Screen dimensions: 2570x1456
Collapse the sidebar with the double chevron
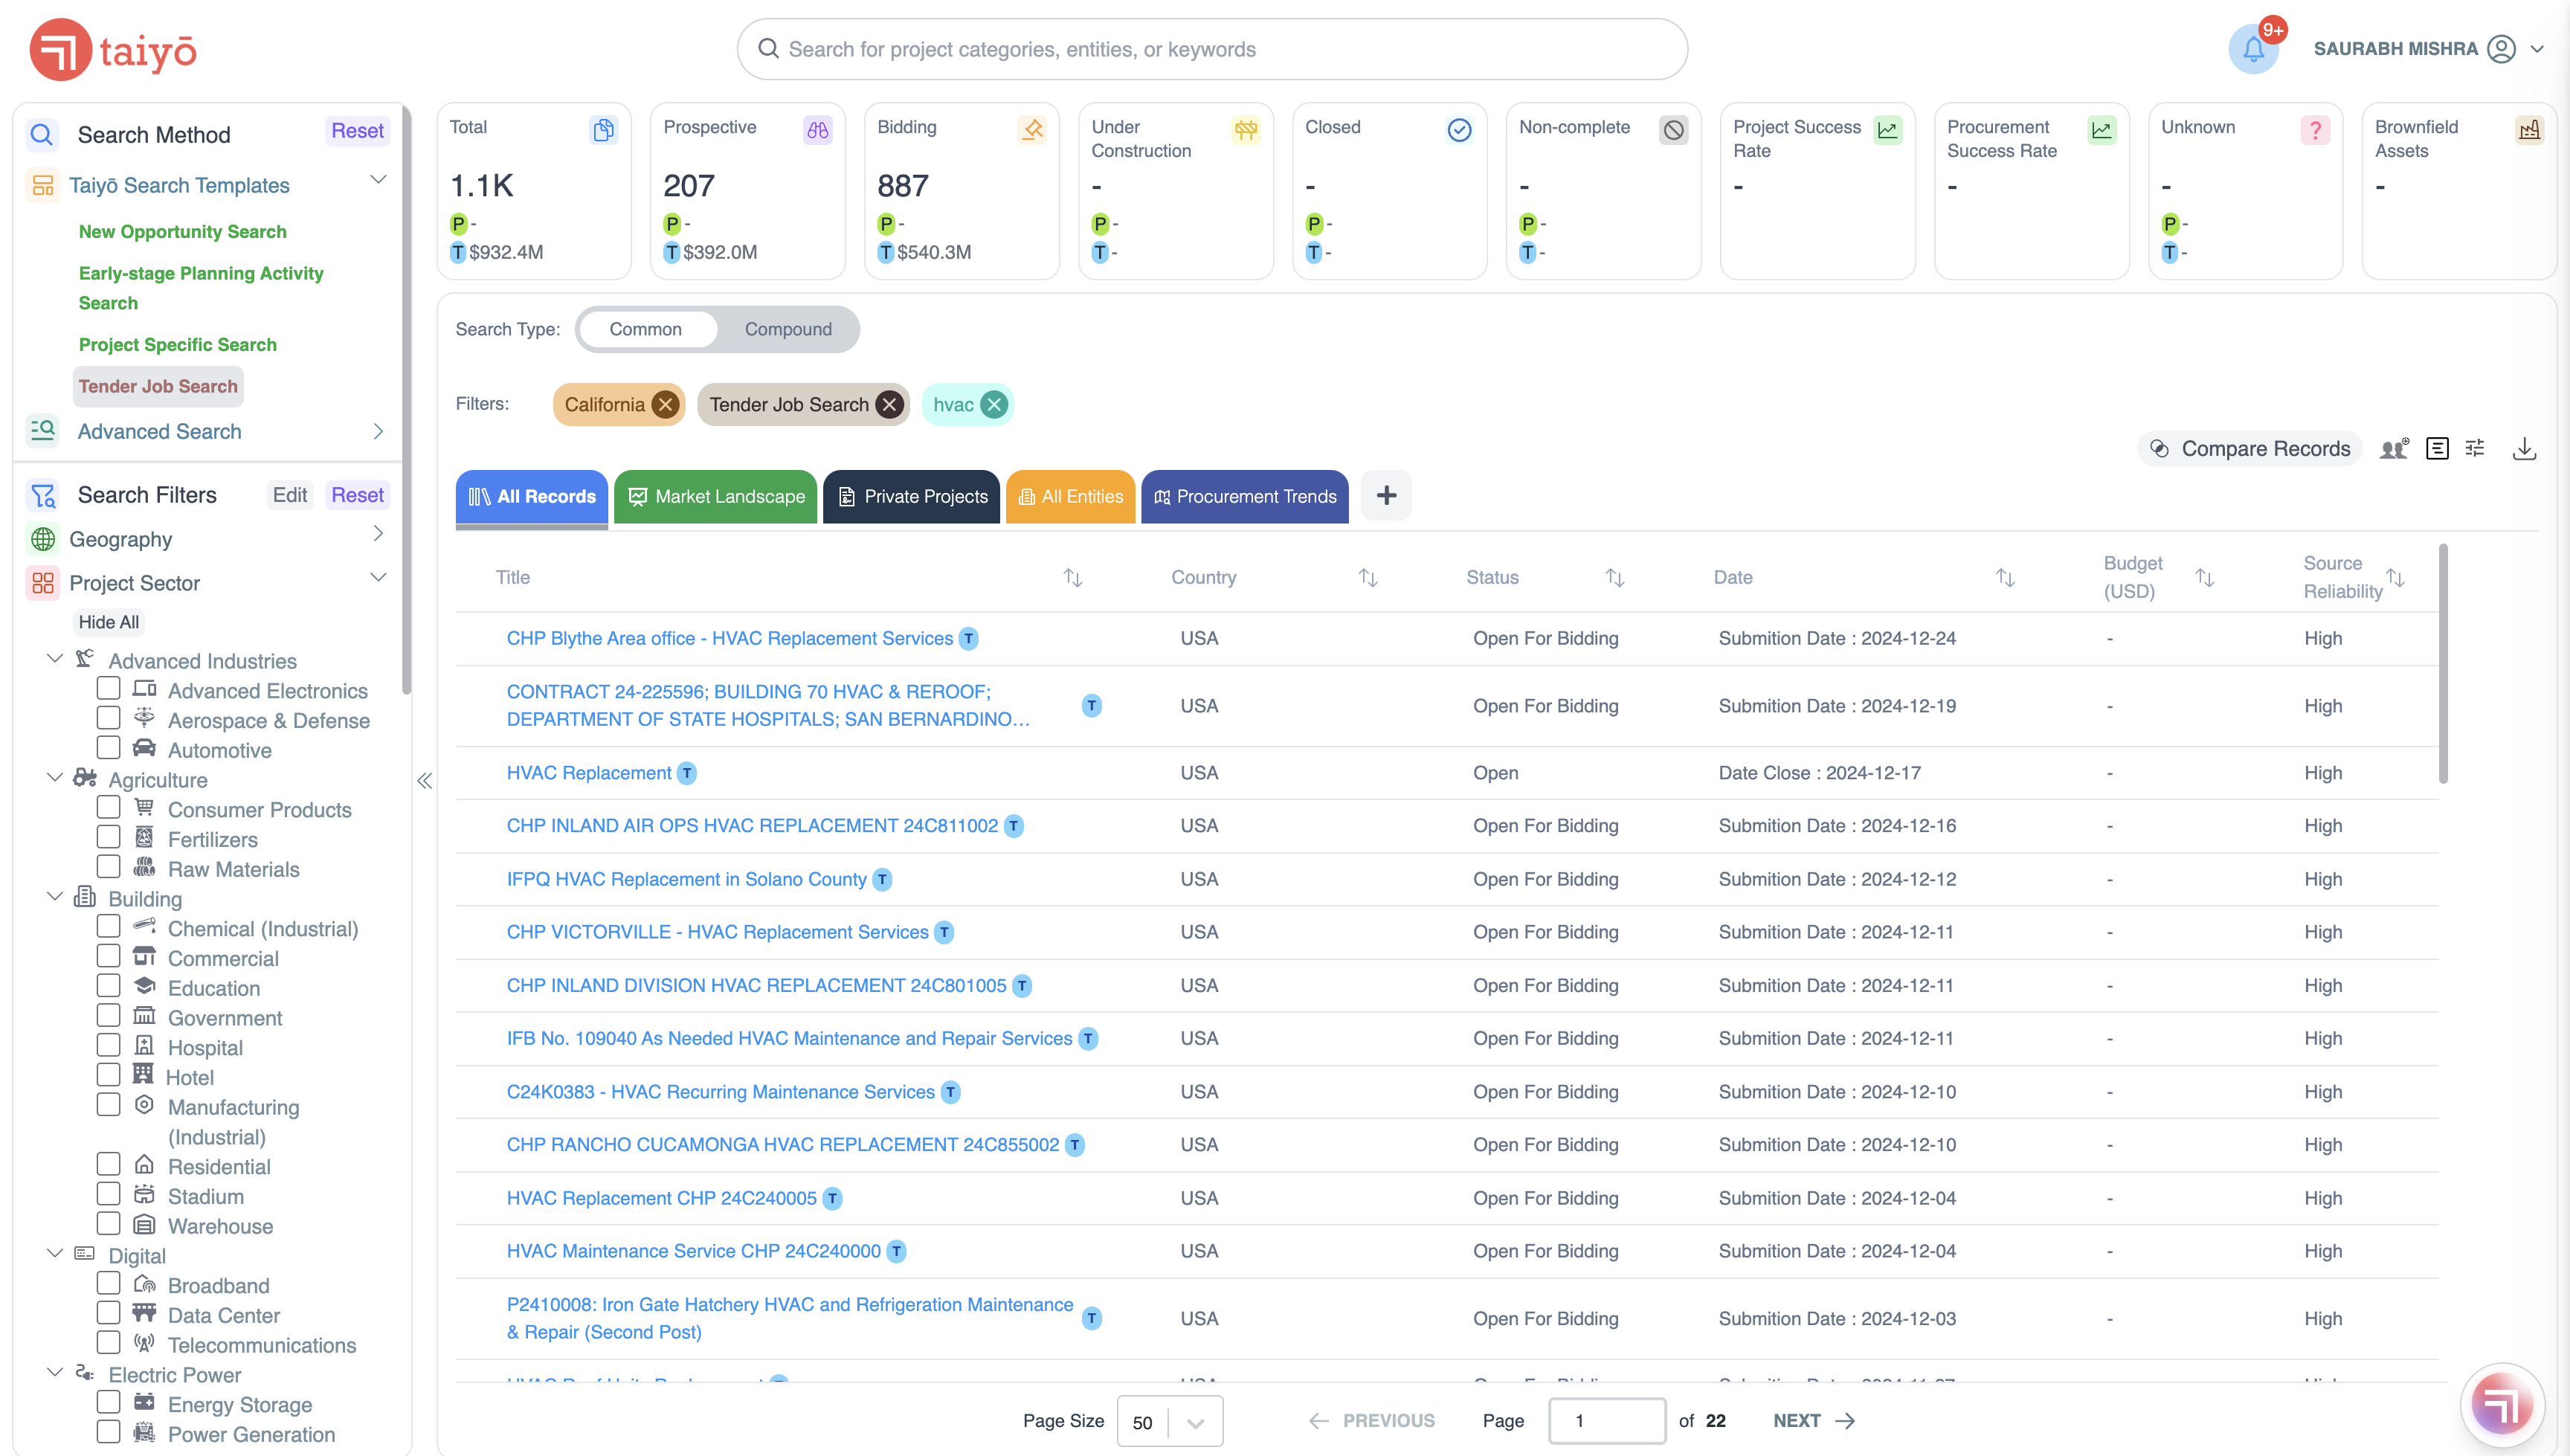pyautogui.click(x=424, y=781)
